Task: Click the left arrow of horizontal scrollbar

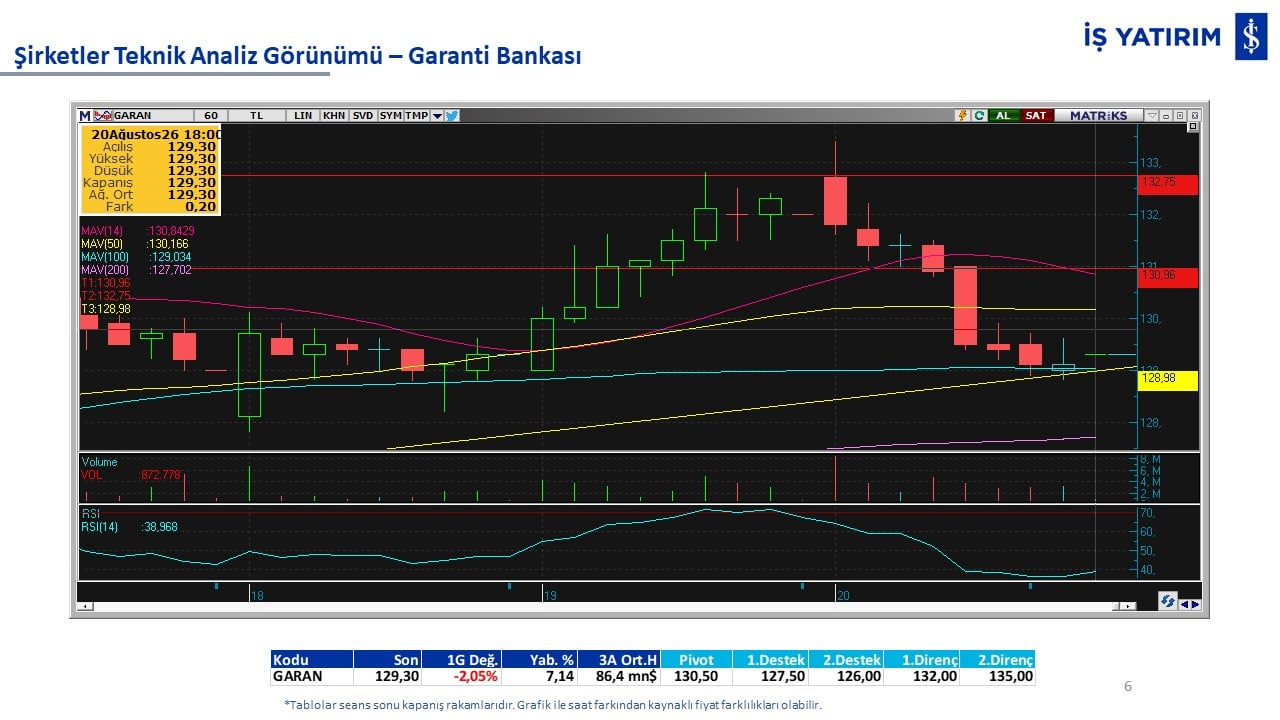Action: coord(86,606)
